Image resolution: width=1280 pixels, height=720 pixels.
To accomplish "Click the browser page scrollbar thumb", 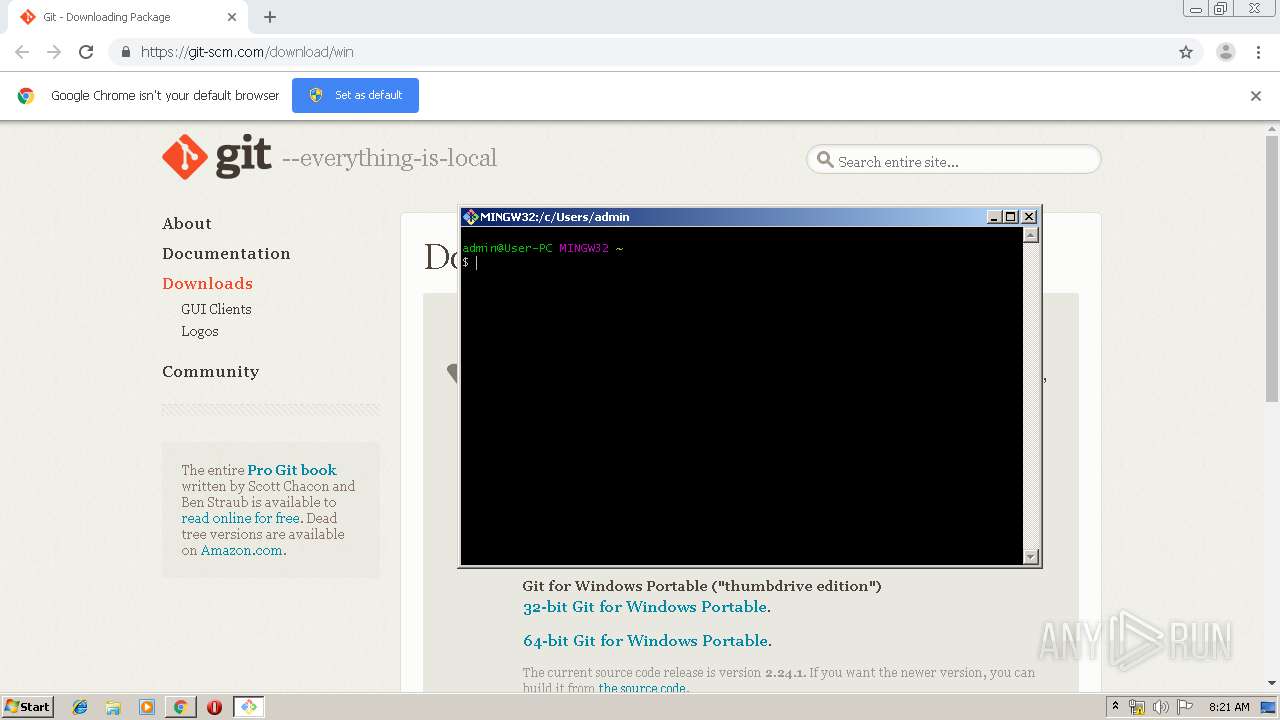I will point(1272,268).
